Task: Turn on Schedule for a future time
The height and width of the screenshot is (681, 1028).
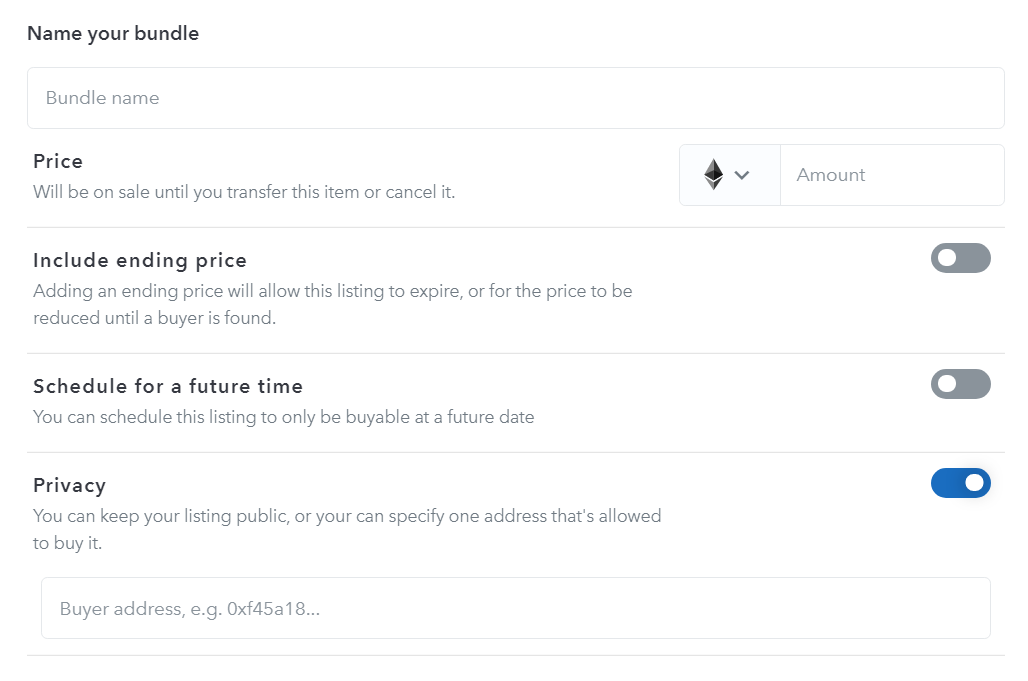Action: (960, 384)
